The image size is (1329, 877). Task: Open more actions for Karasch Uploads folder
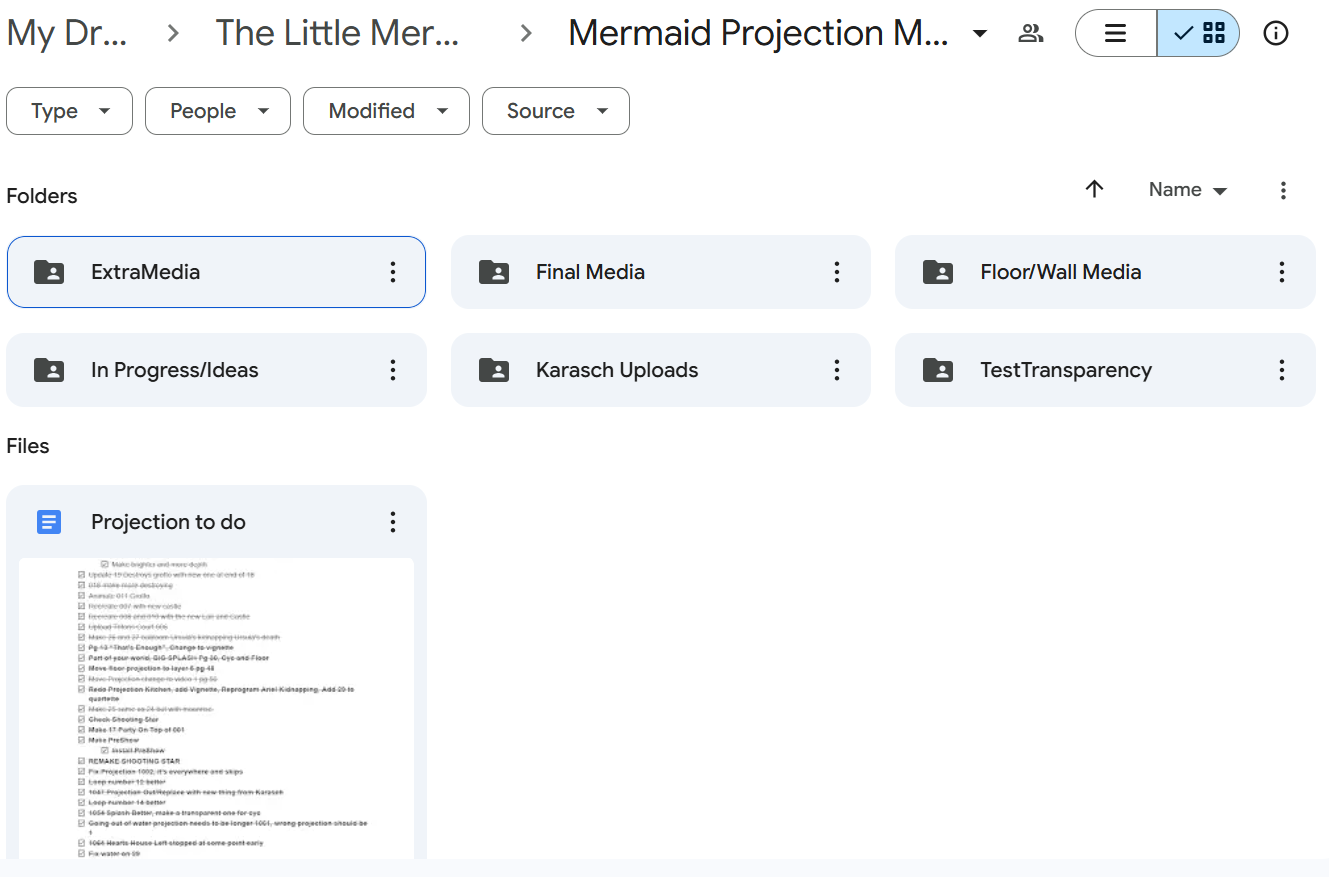coord(837,370)
